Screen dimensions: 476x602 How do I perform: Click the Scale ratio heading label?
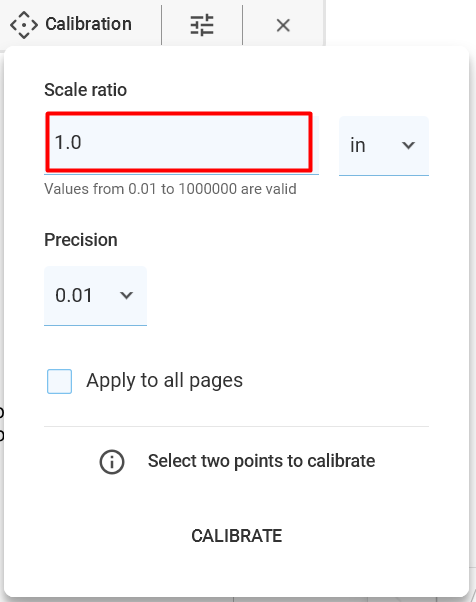click(x=85, y=90)
